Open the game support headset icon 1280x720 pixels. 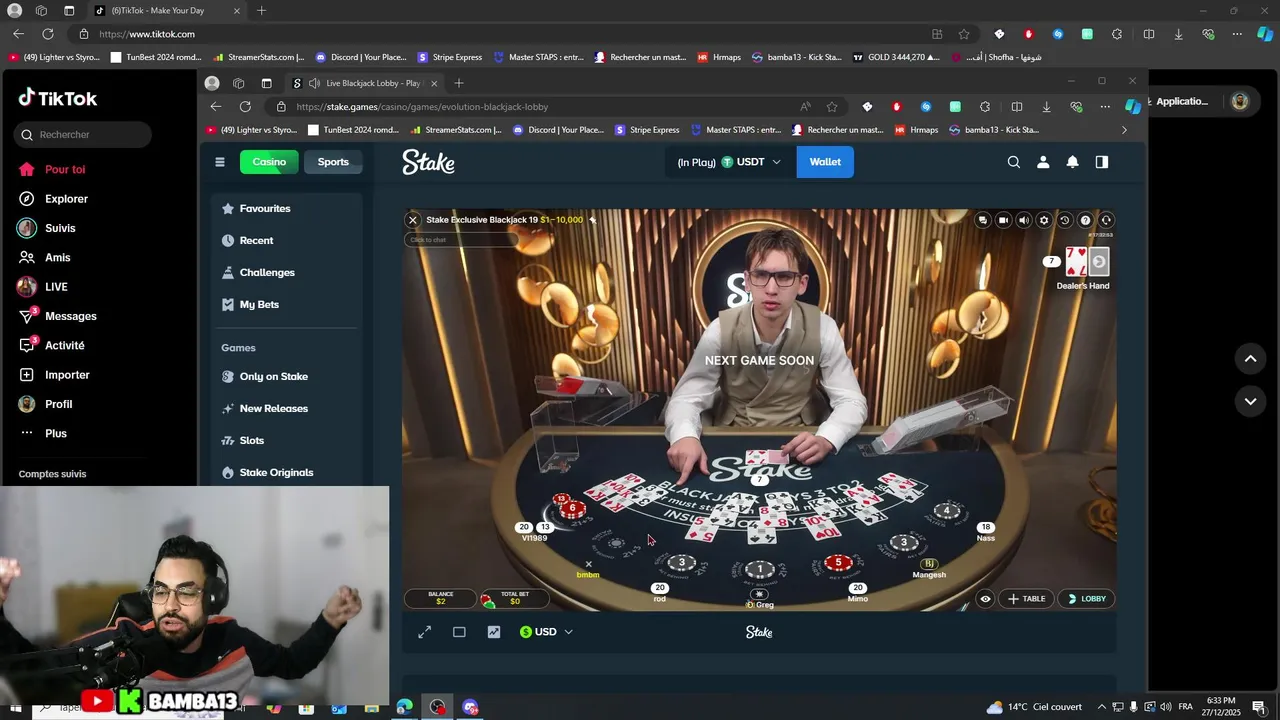point(1106,220)
